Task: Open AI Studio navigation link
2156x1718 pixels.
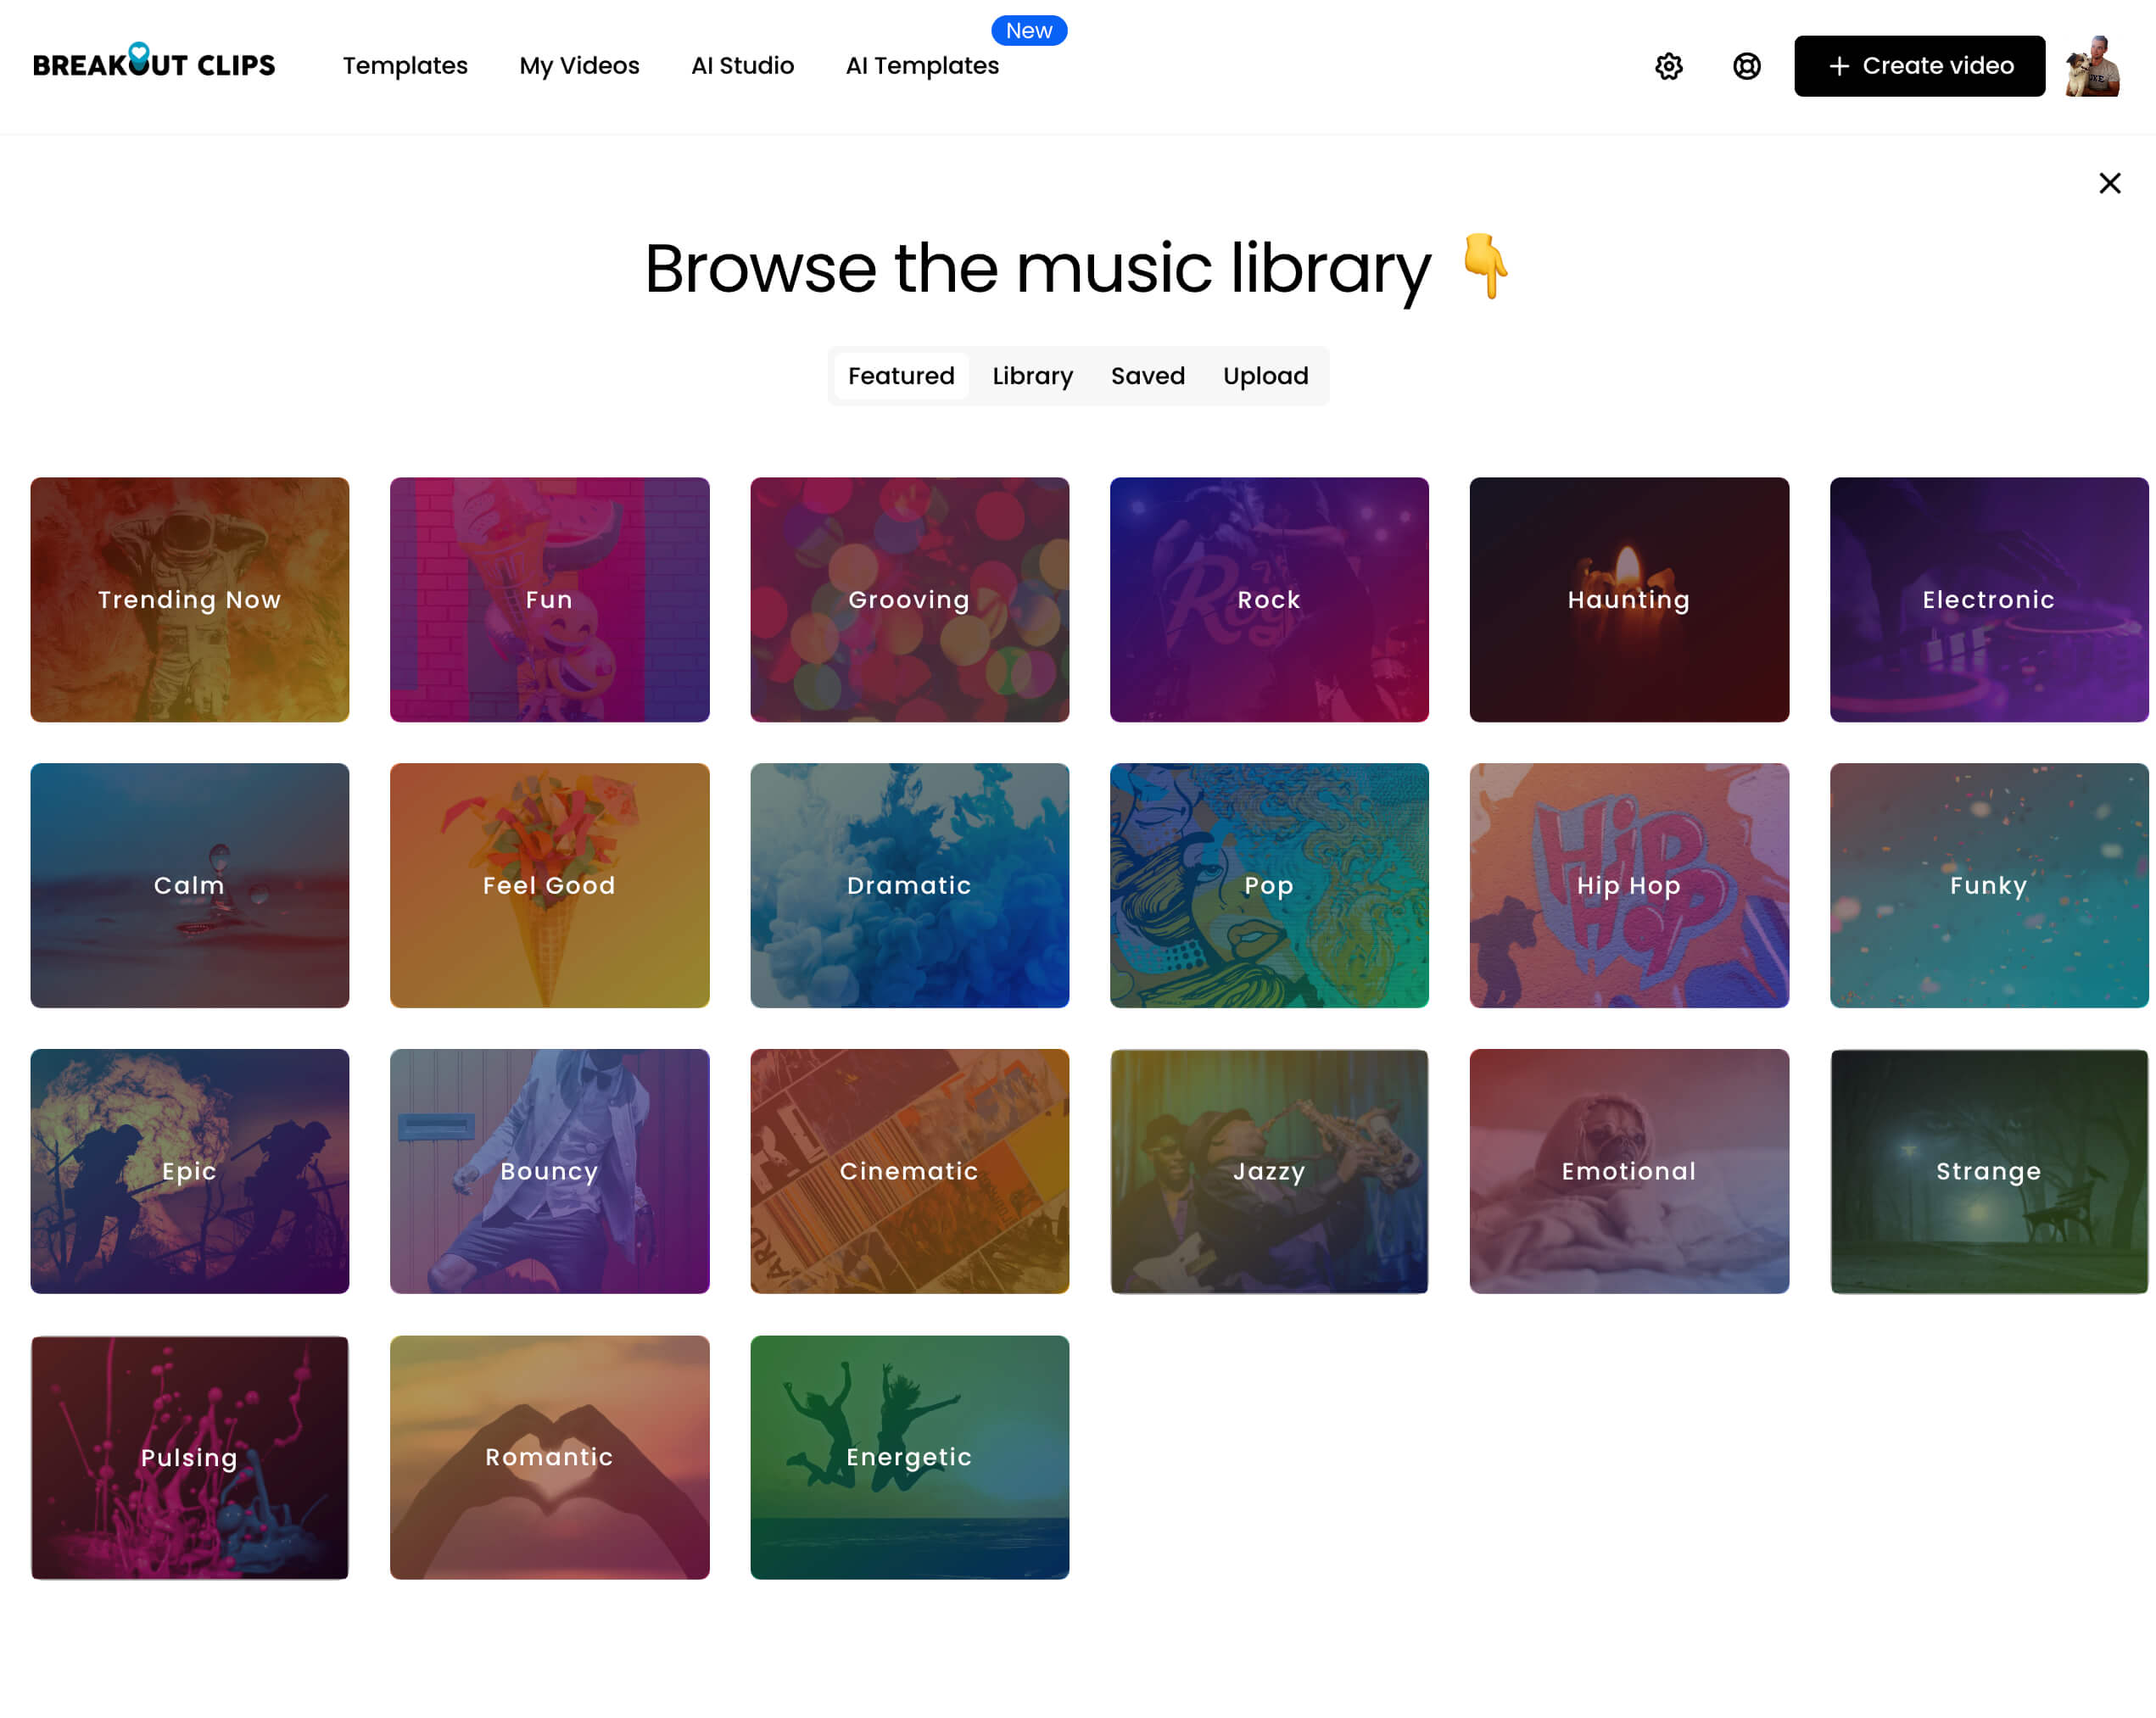Action: pos(742,66)
